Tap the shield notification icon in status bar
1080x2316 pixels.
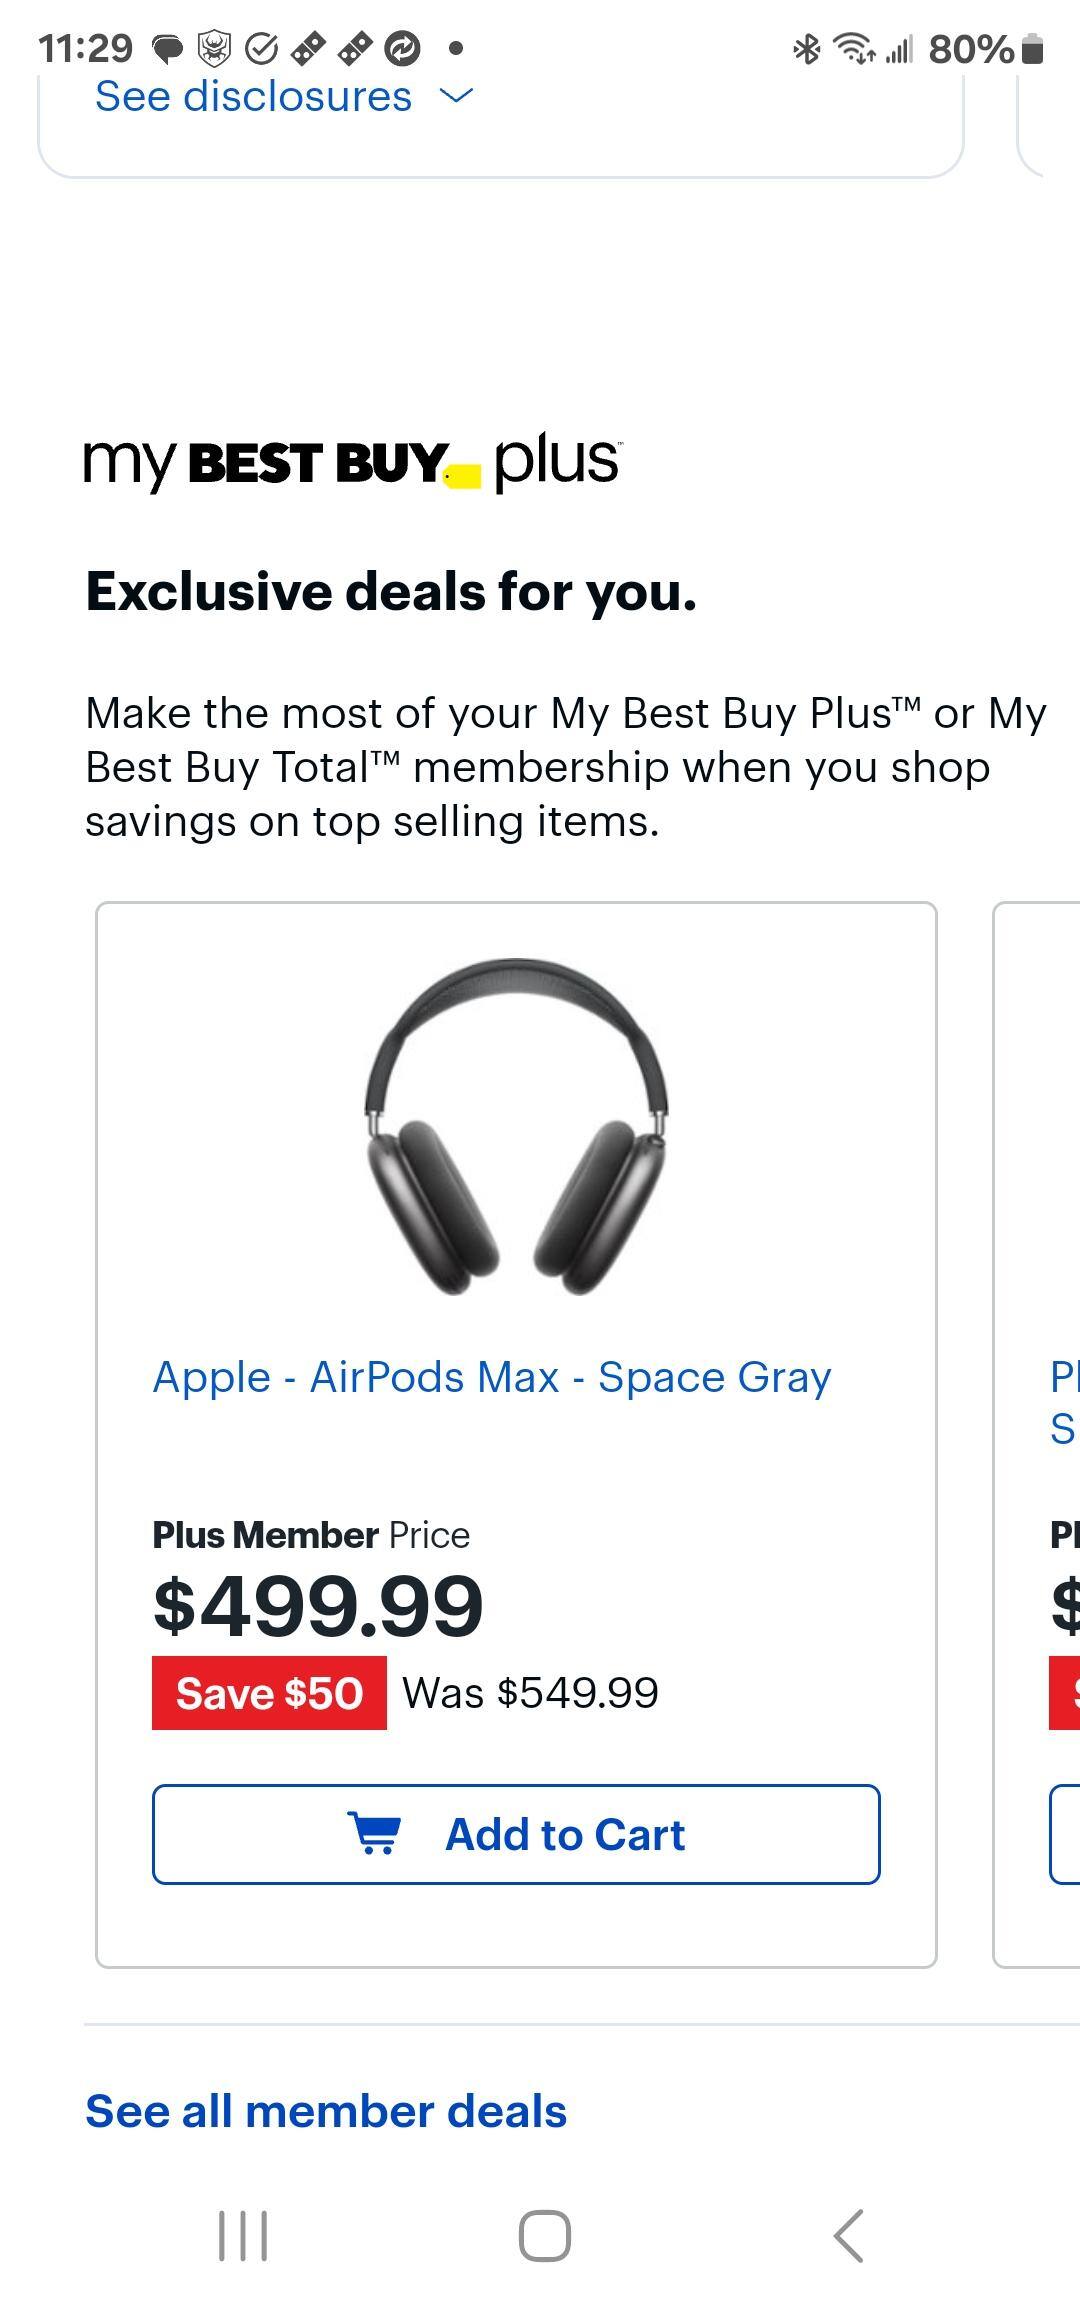click(x=214, y=48)
